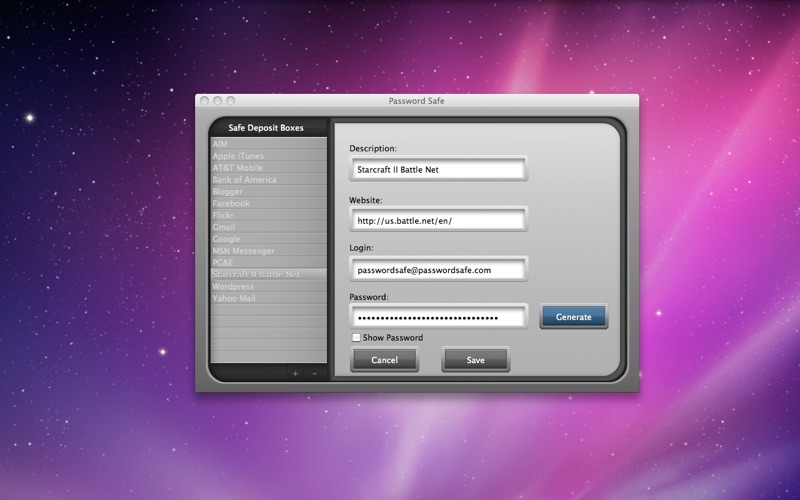Click the plus icon to add entry

tap(295, 373)
